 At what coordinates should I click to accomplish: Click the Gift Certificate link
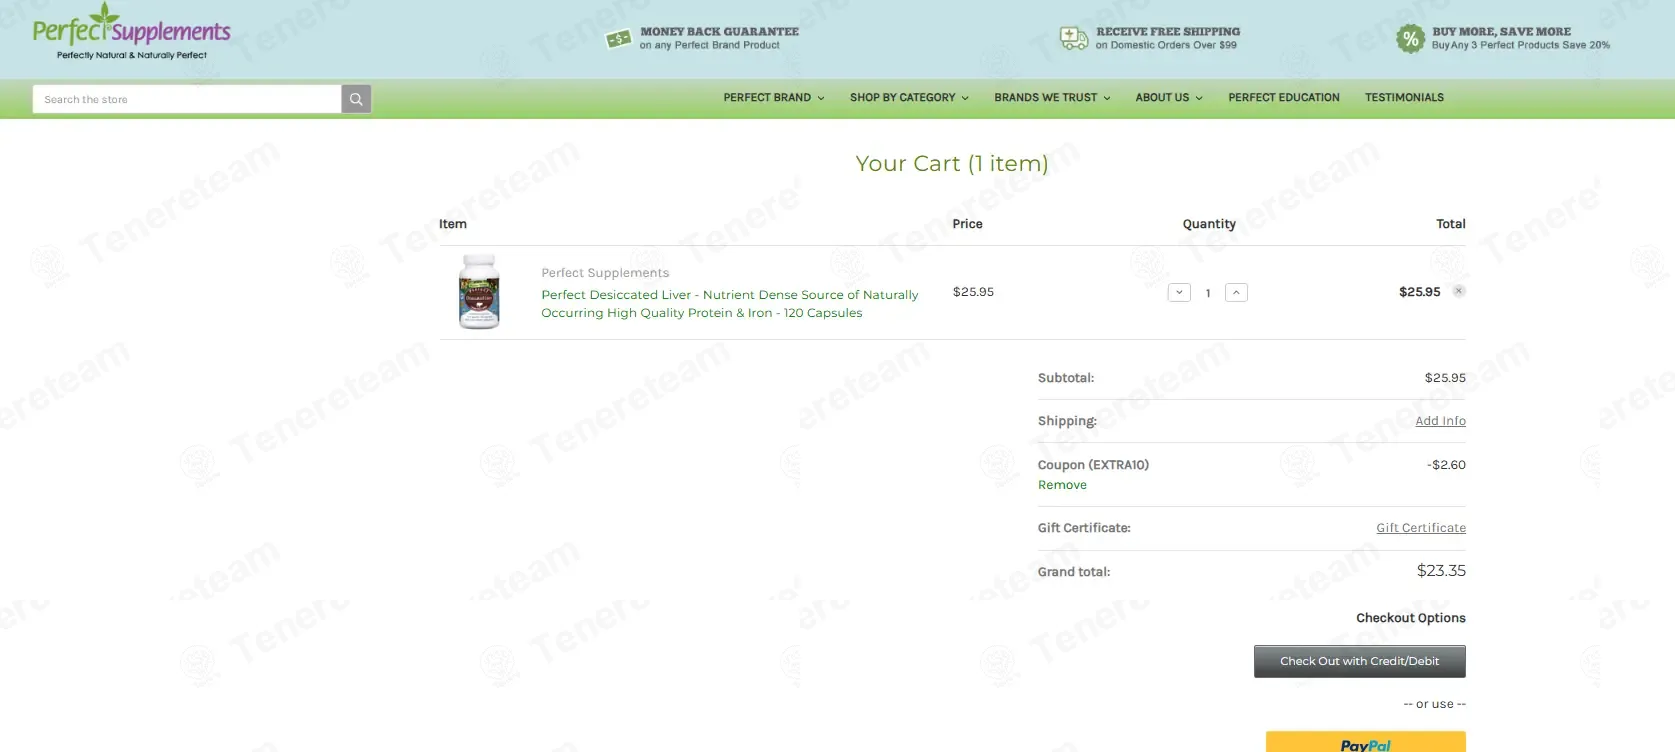1421,528
